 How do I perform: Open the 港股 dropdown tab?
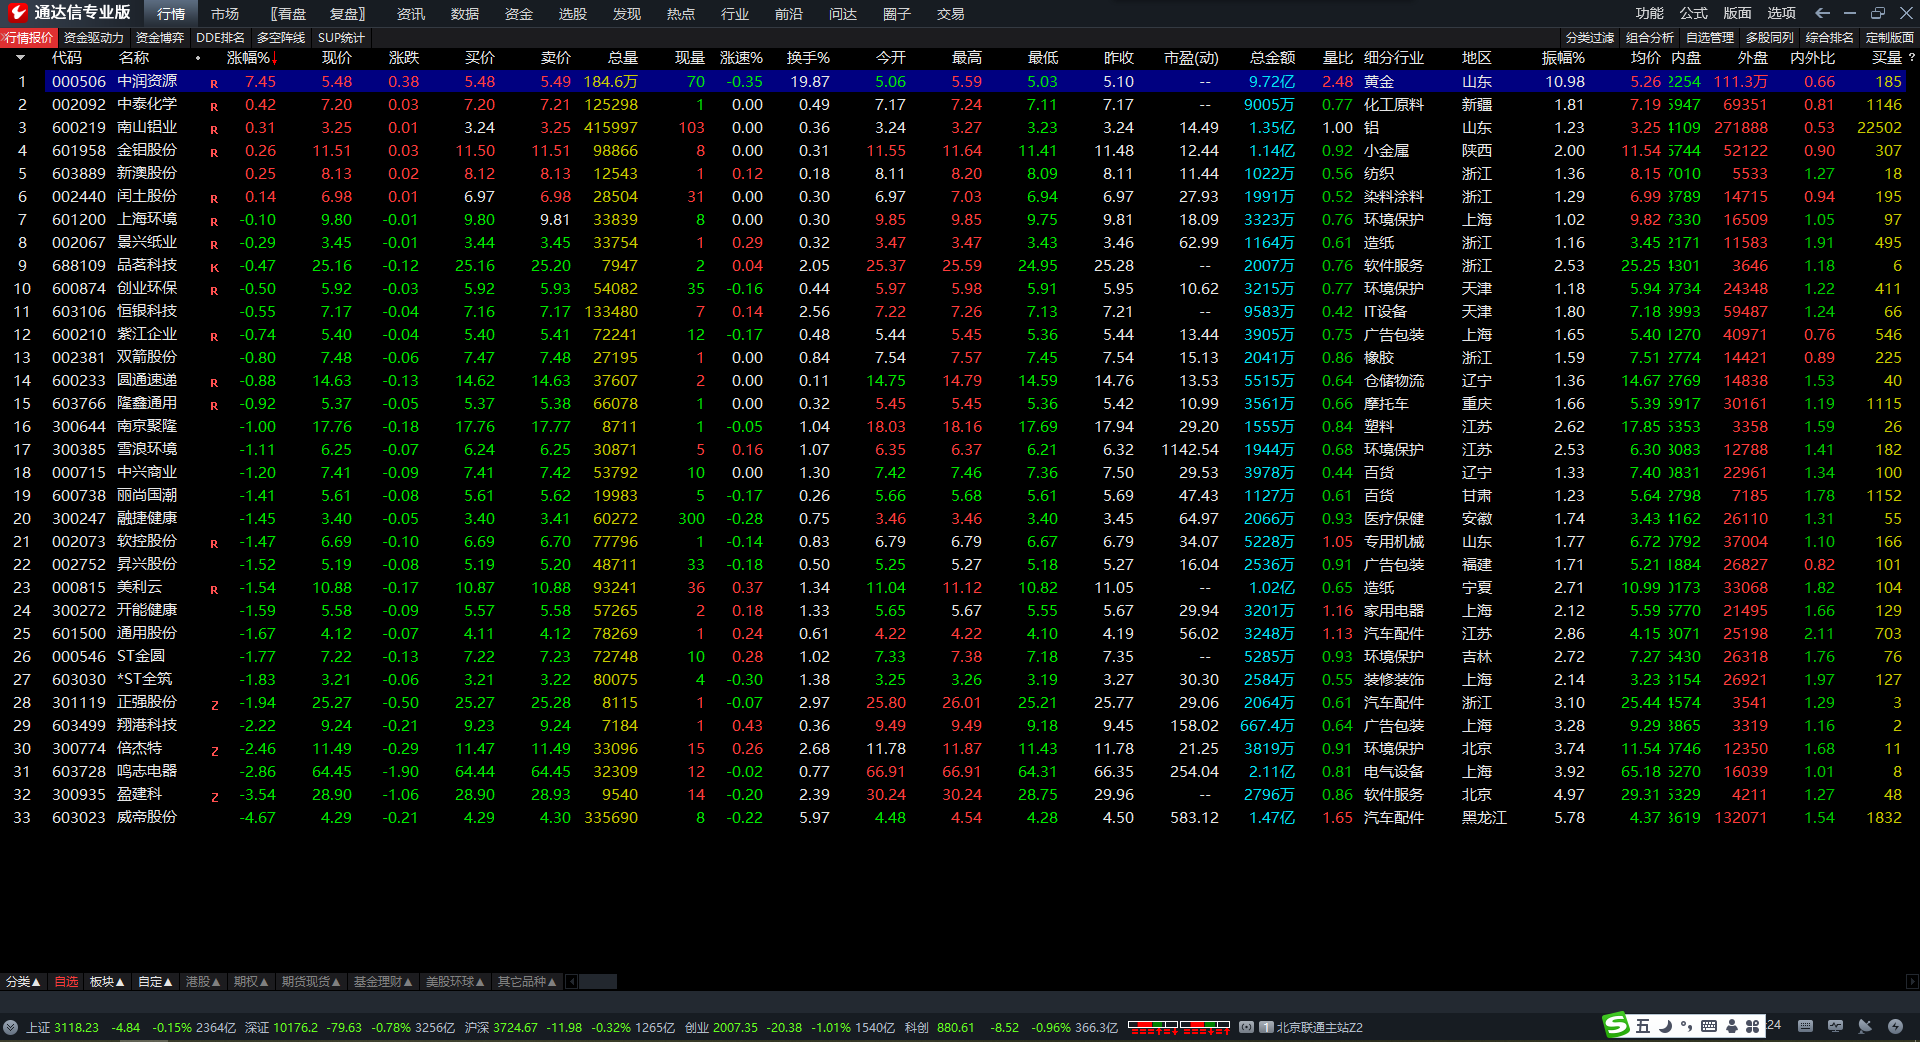tap(203, 982)
